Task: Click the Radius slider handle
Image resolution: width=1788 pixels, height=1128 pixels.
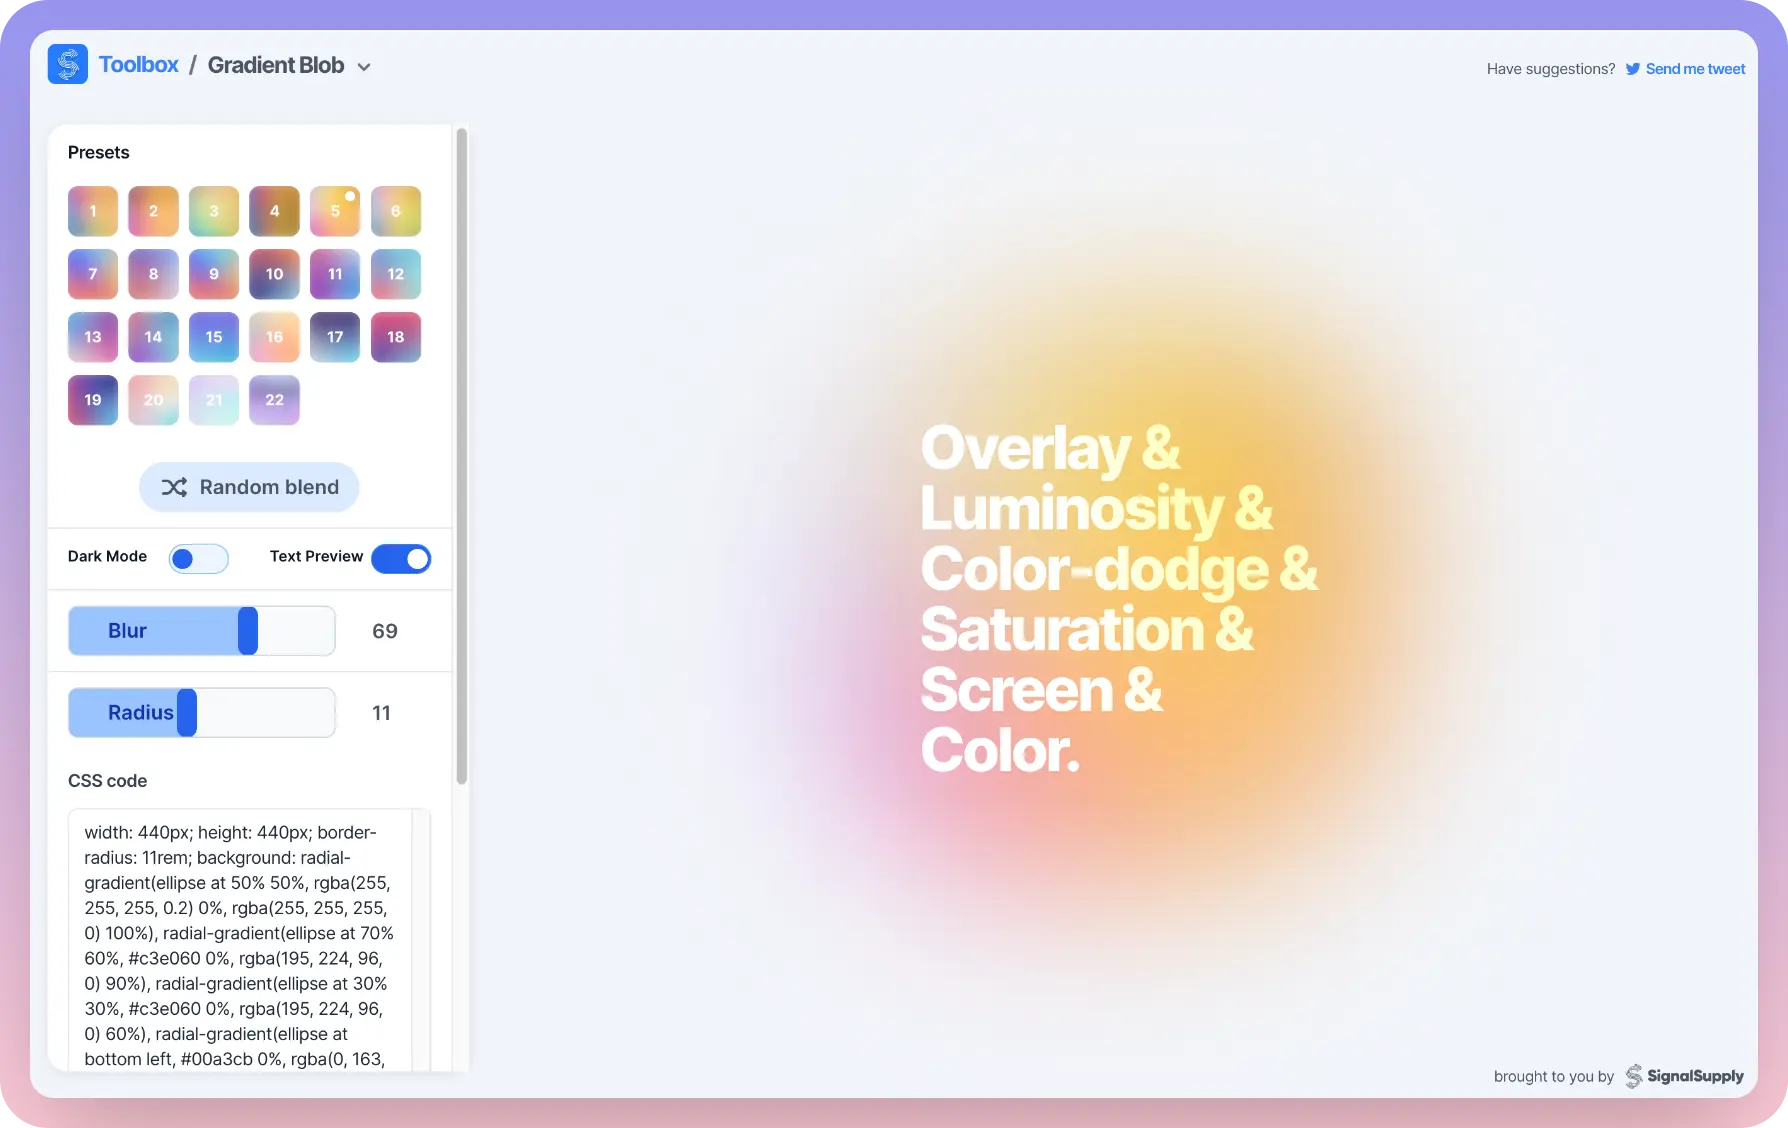Action: click(187, 713)
